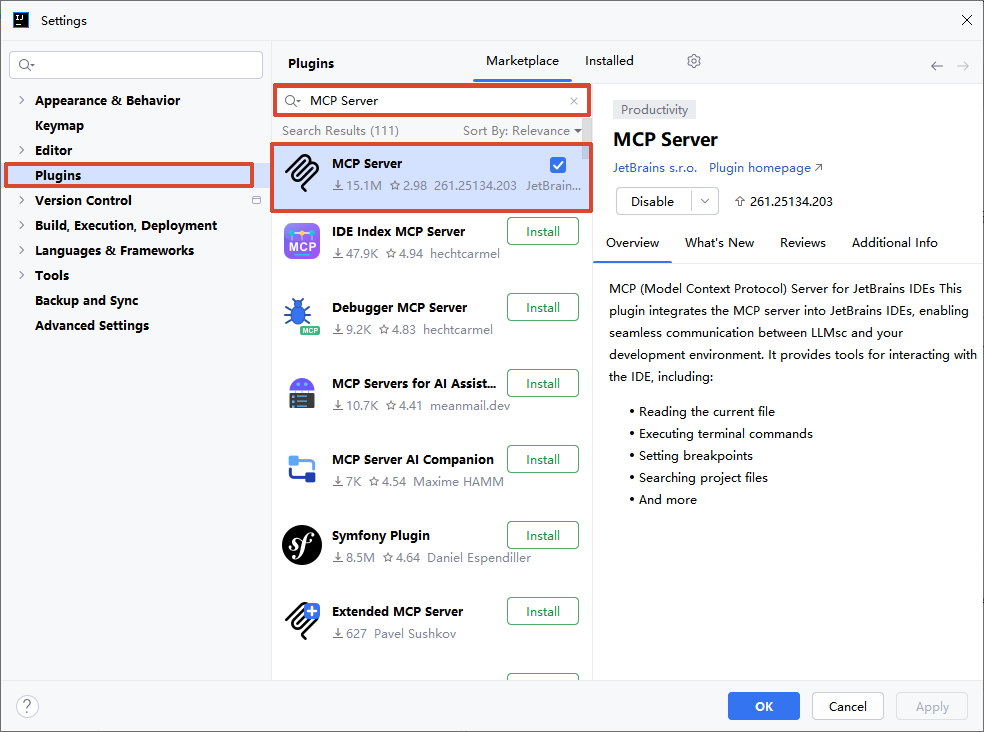Expand the Version Control node
The height and width of the screenshot is (732, 984).
coord(21,200)
